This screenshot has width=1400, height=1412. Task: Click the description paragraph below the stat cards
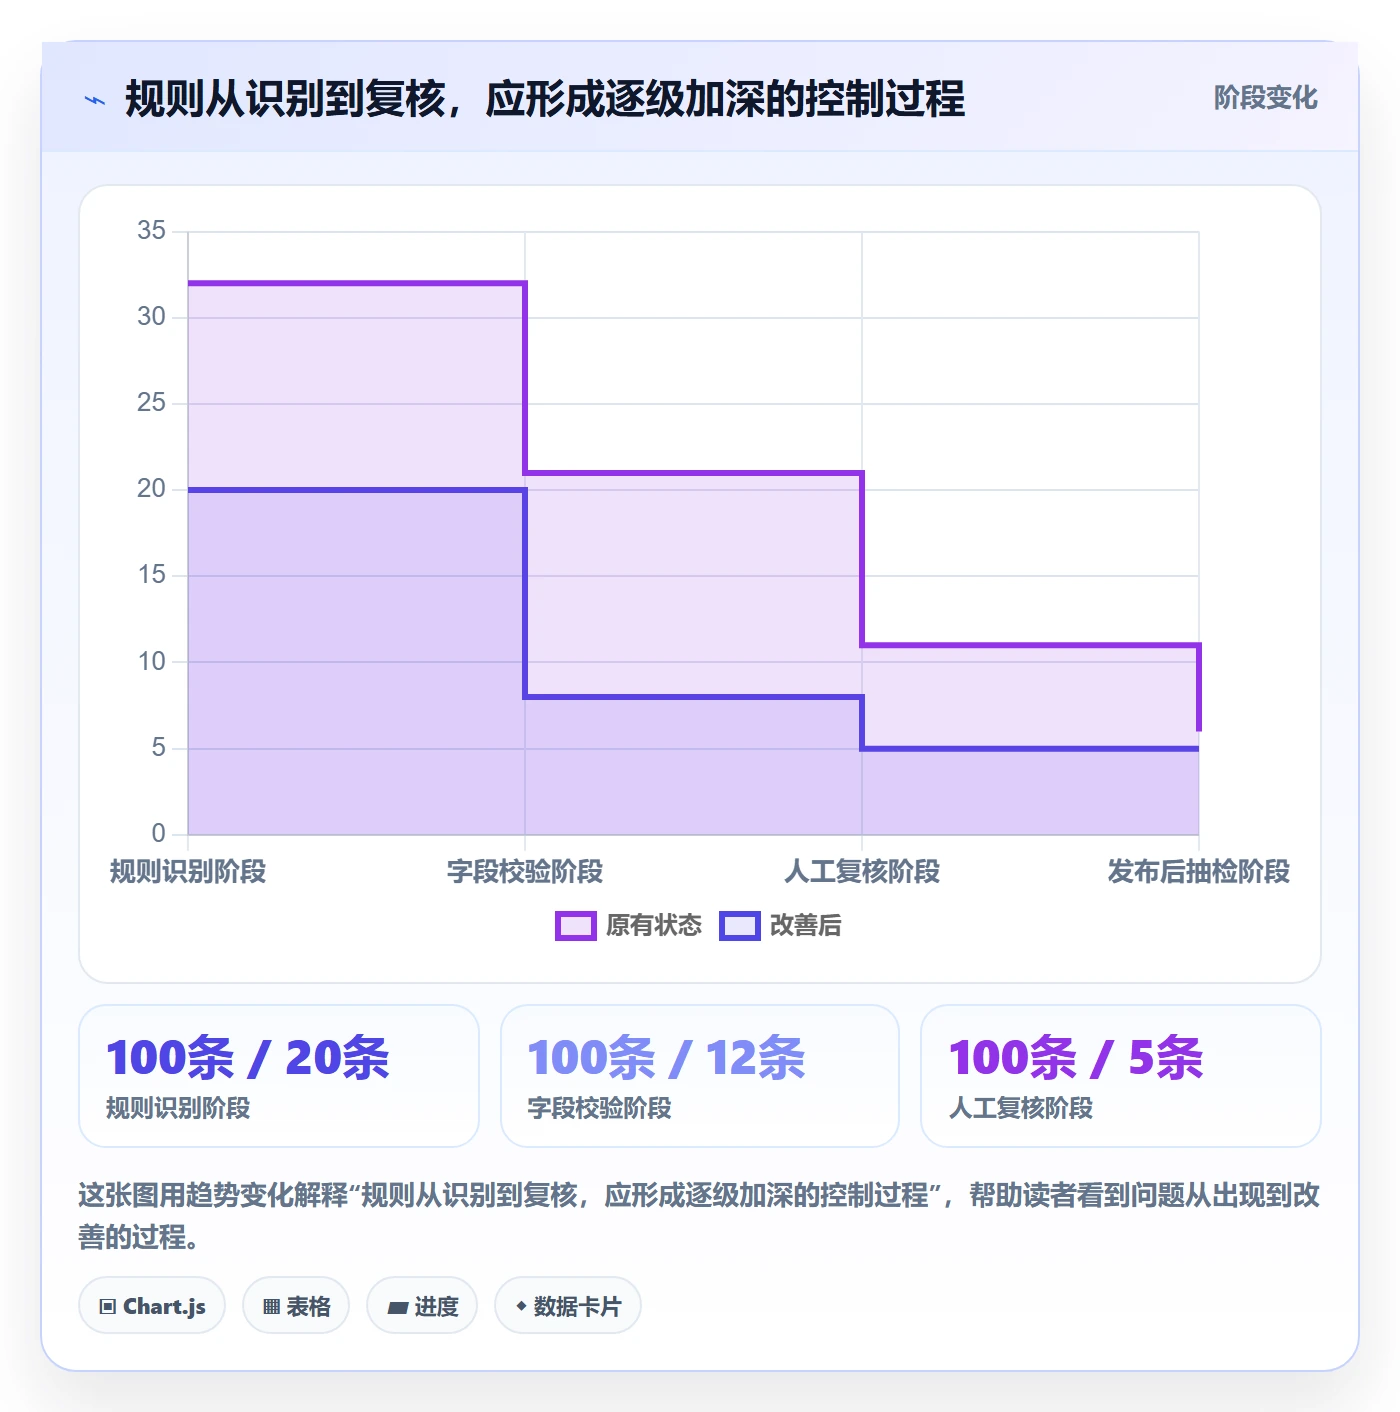coord(699,1216)
